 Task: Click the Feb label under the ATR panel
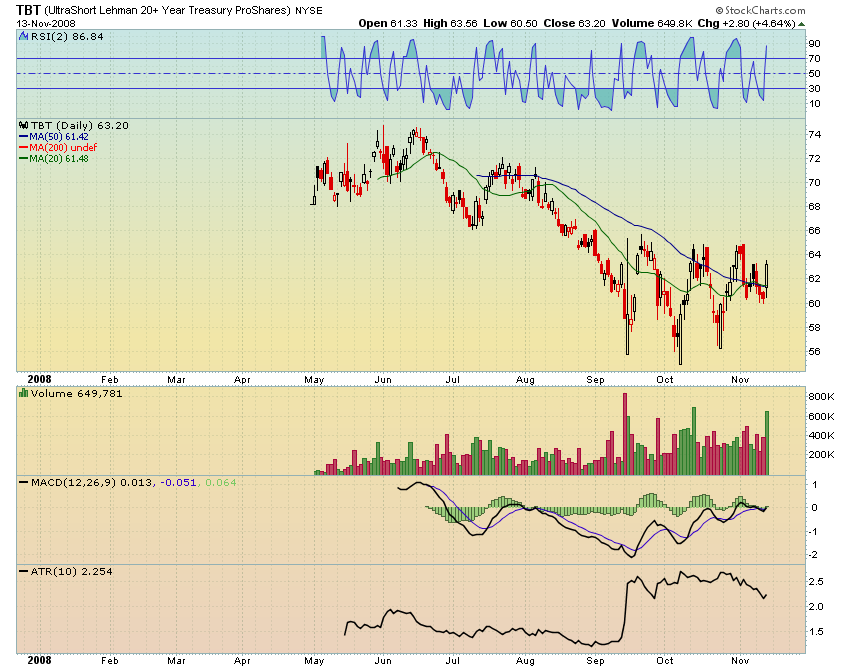(x=110, y=660)
